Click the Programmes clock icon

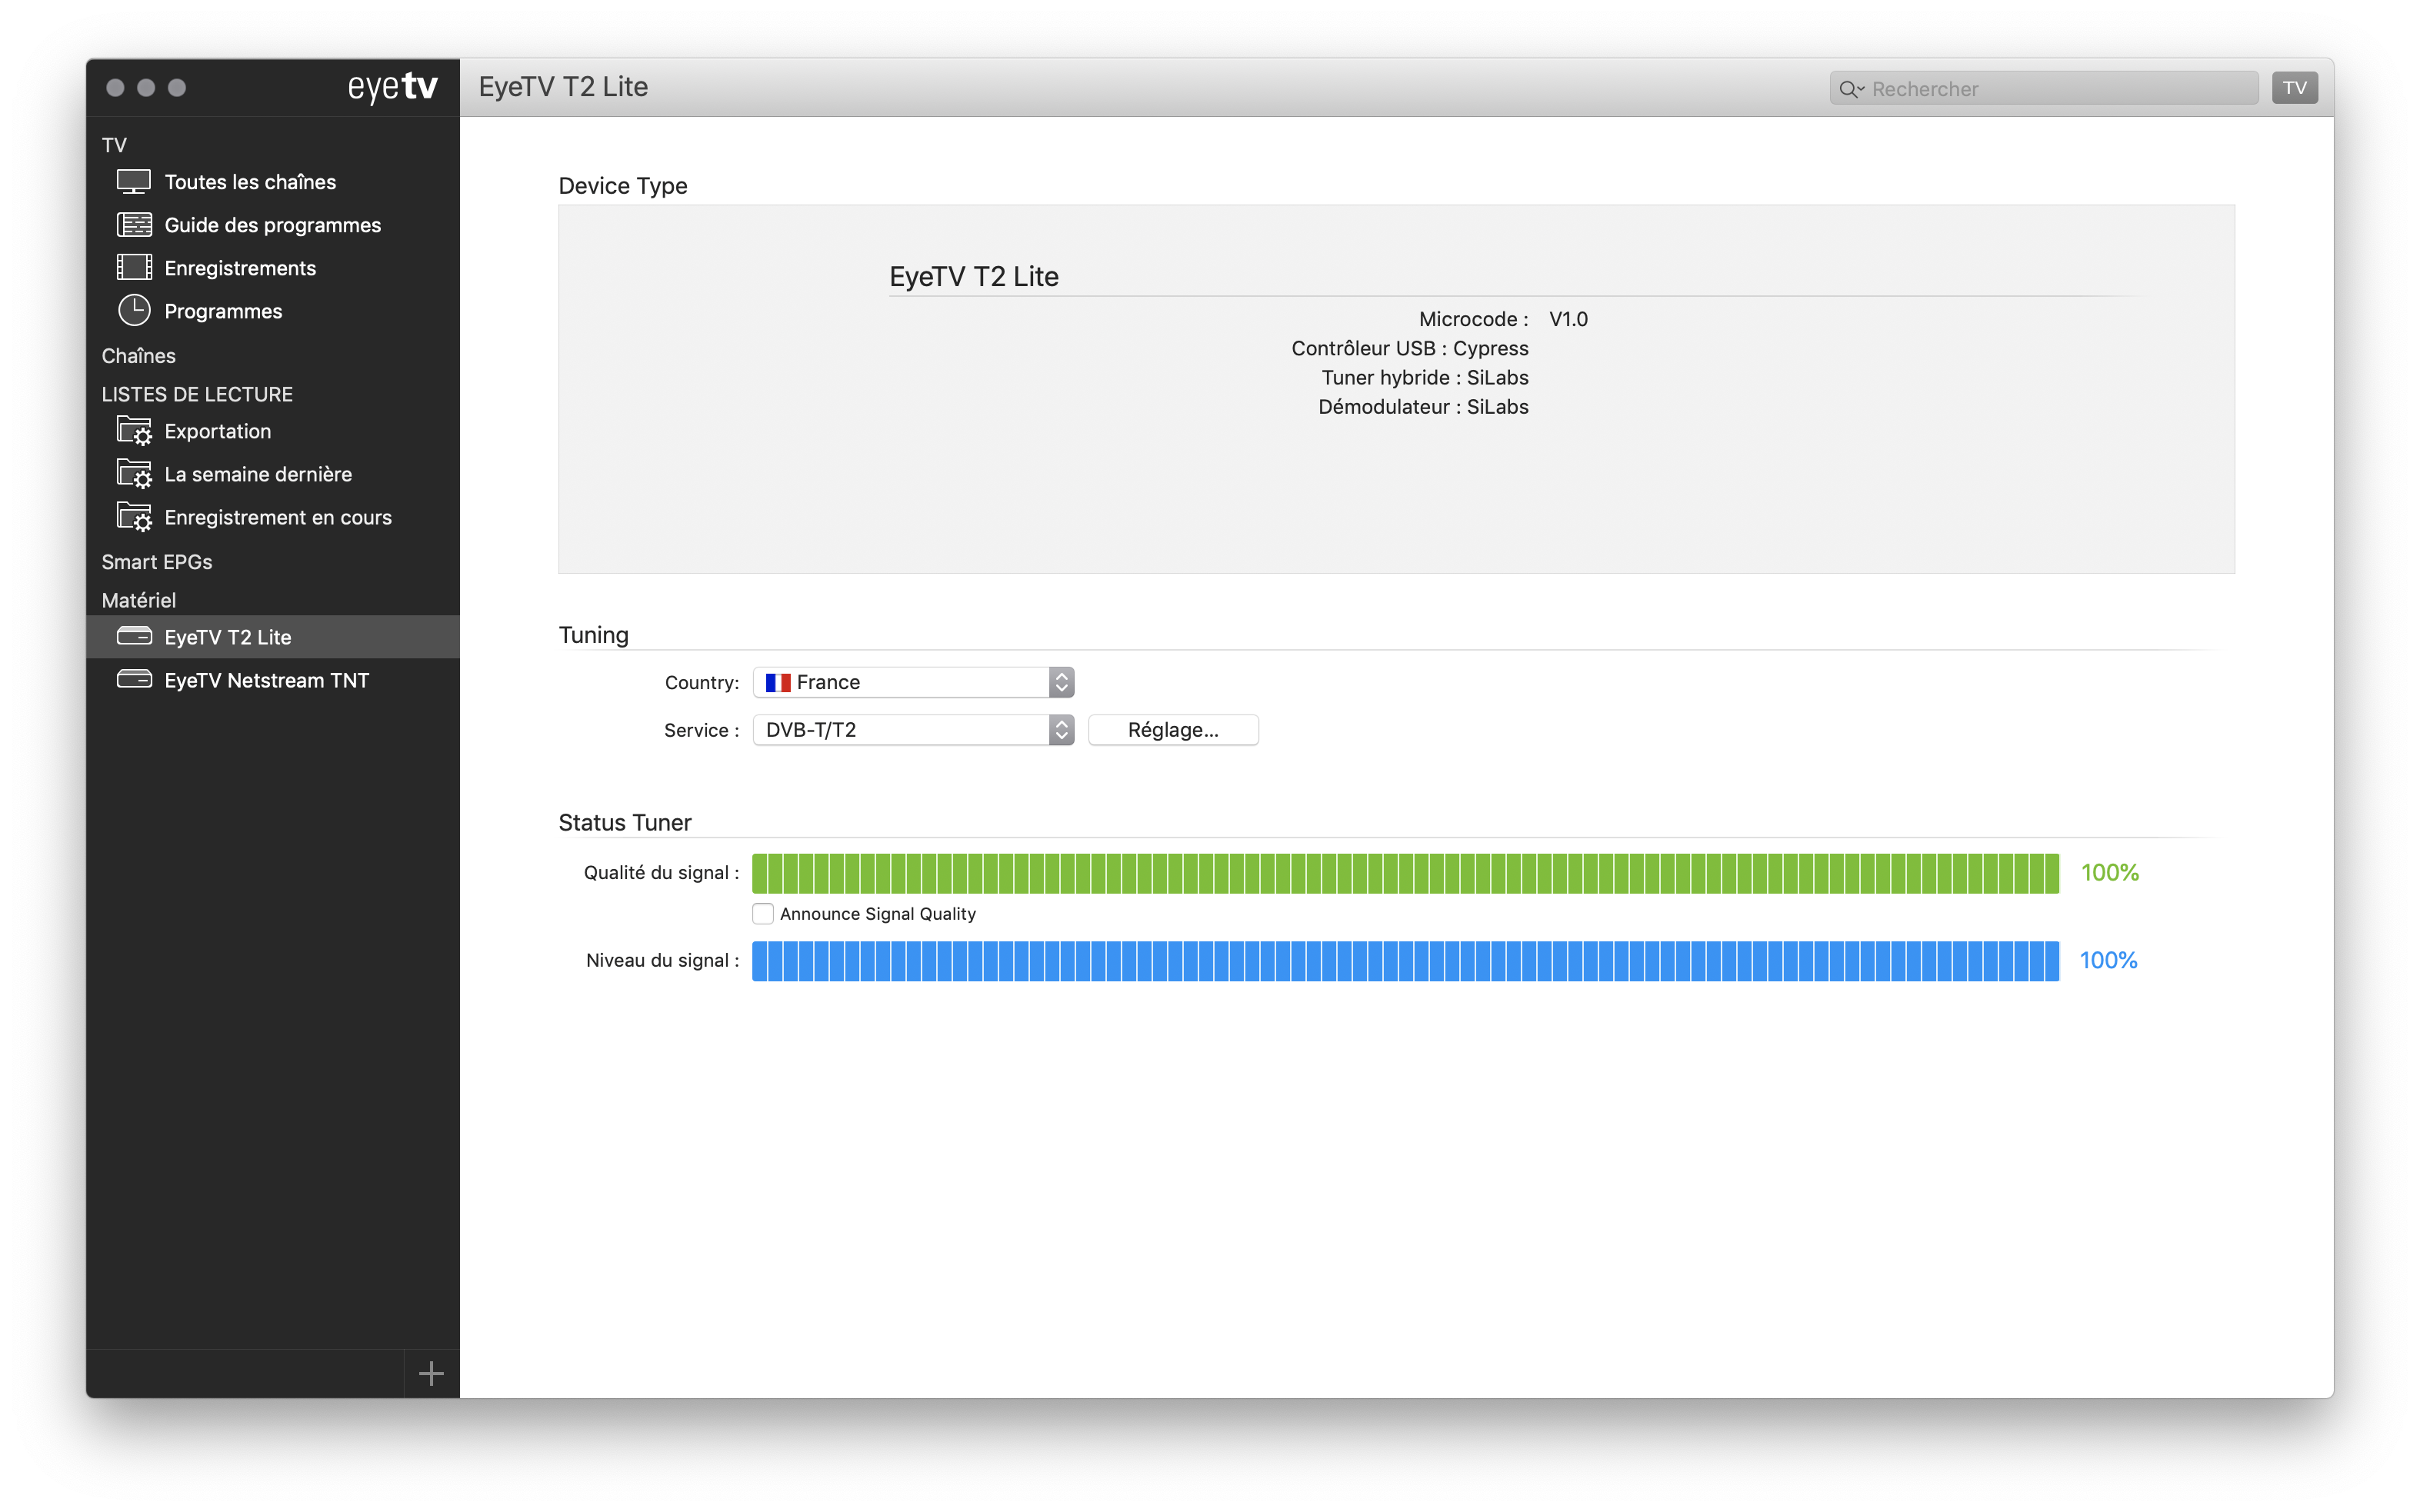tap(134, 311)
